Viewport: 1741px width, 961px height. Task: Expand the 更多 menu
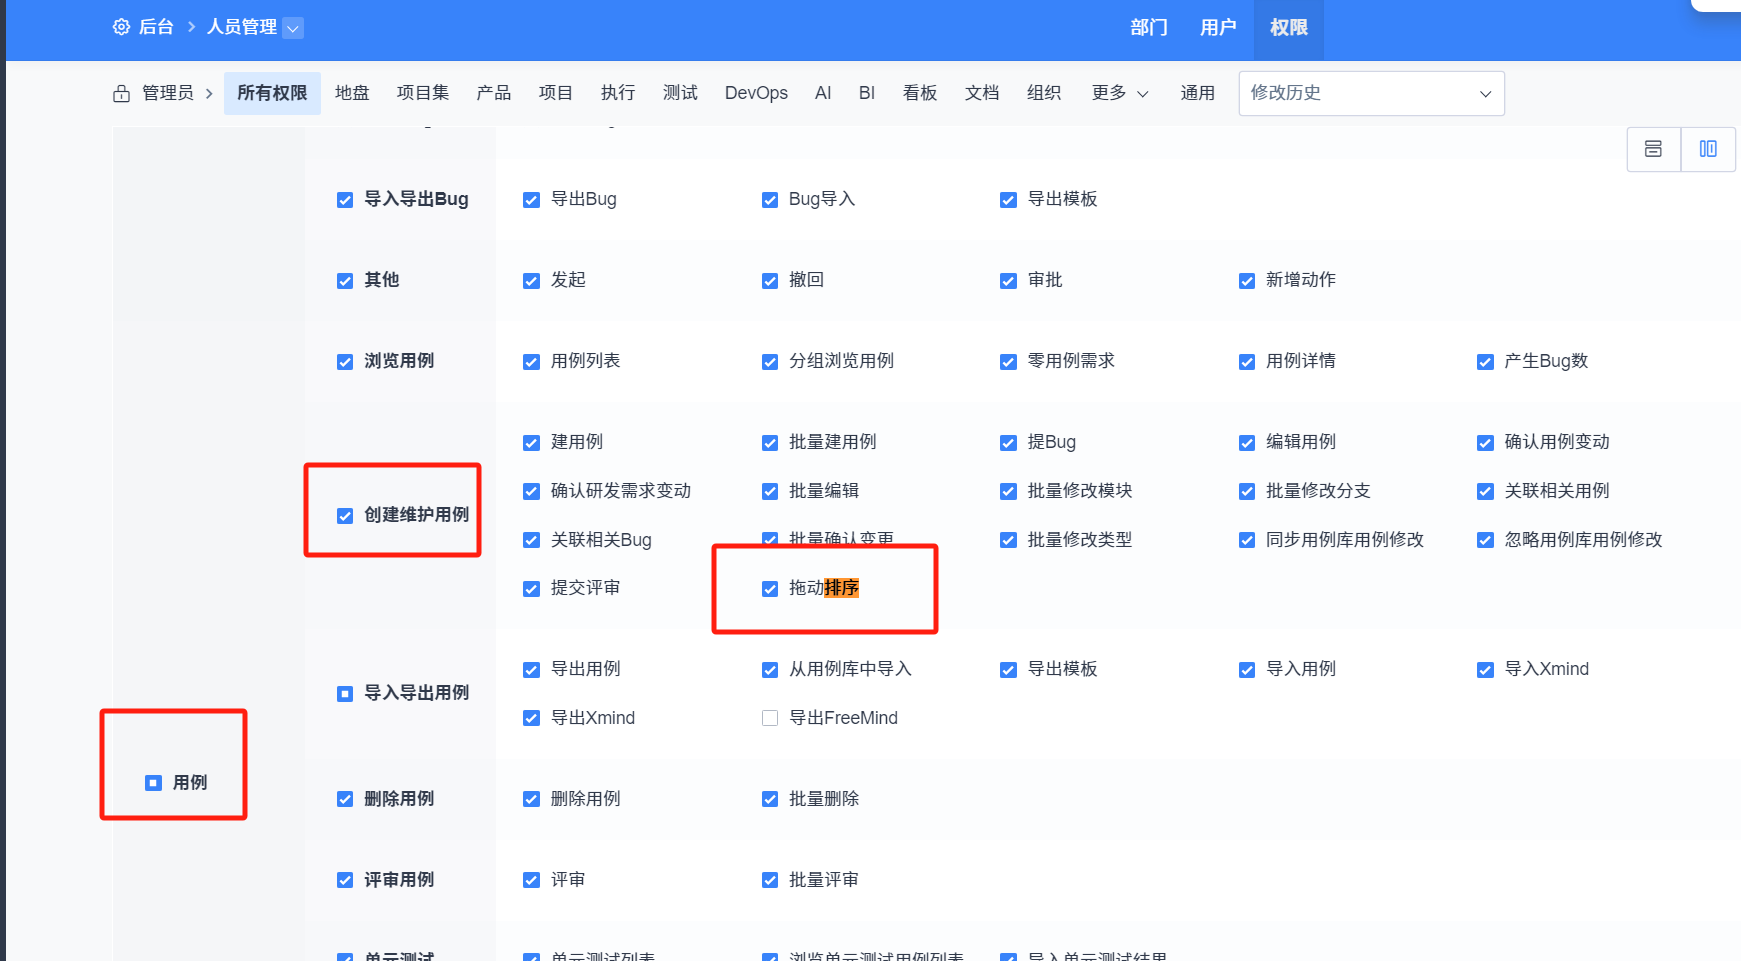coord(1120,93)
